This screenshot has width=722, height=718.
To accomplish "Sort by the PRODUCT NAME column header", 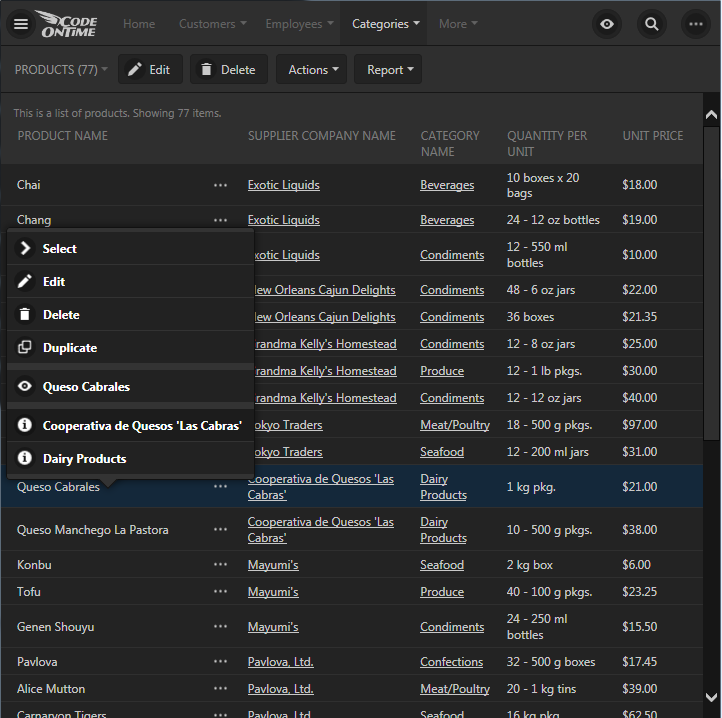I will (x=63, y=136).
